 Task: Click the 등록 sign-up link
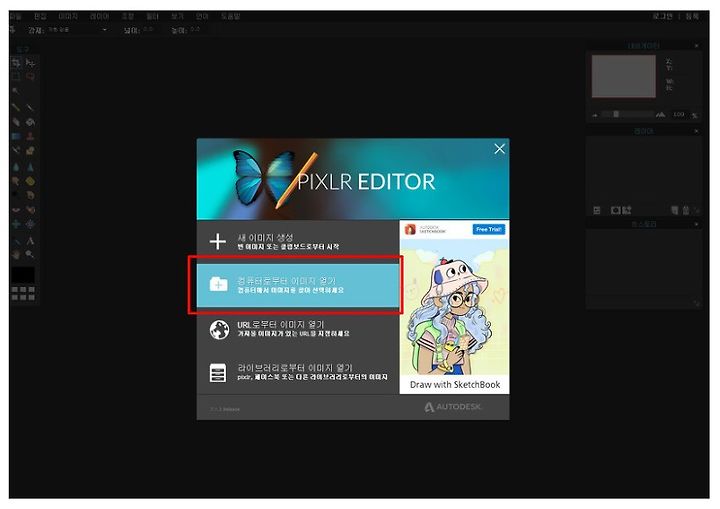pyautogui.click(x=692, y=17)
